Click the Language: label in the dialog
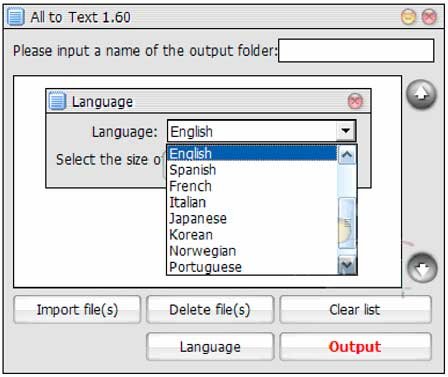Image resolution: width=448 pixels, height=377 pixels. point(124,132)
